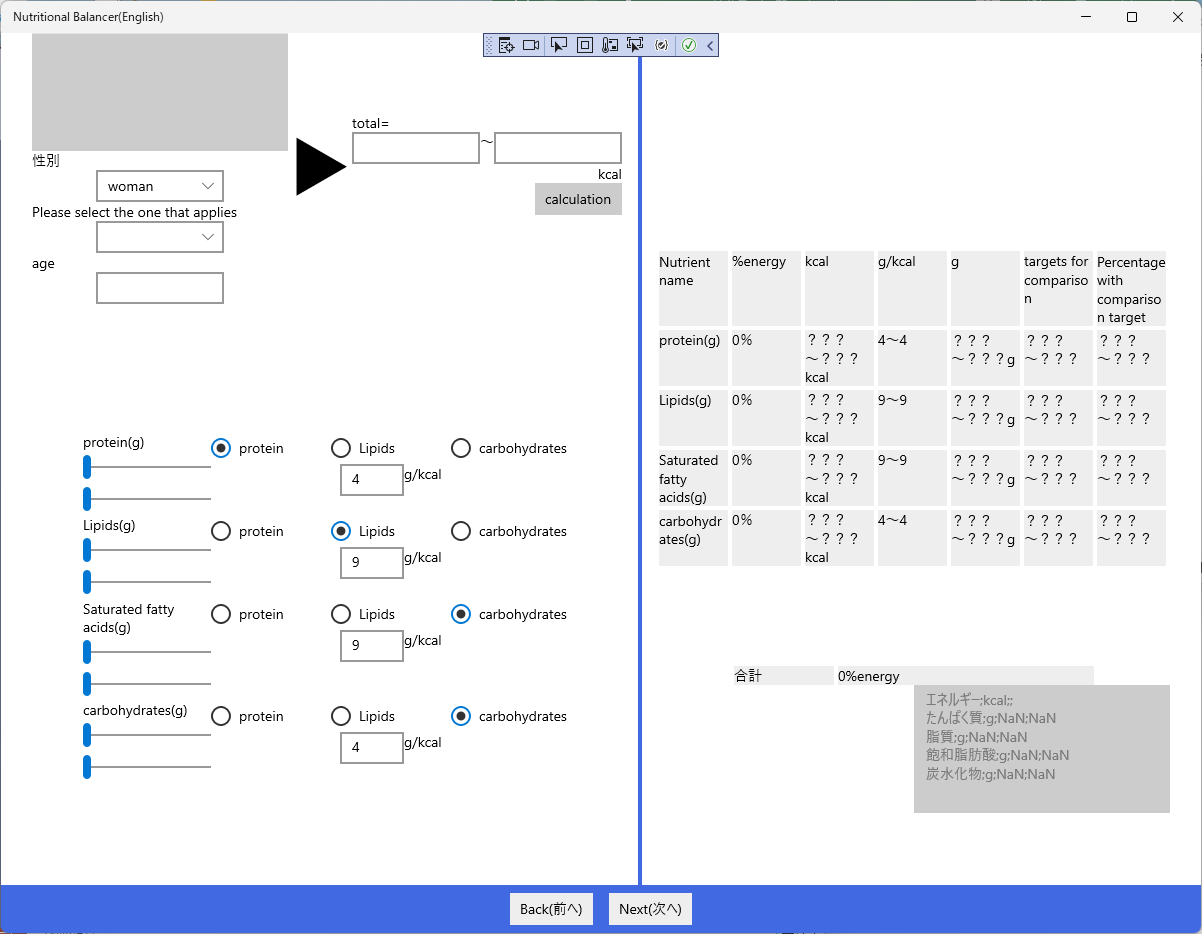The image size is (1202, 934).
Task: Click the video camera toolbar icon
Action: [x=531, y=45]
